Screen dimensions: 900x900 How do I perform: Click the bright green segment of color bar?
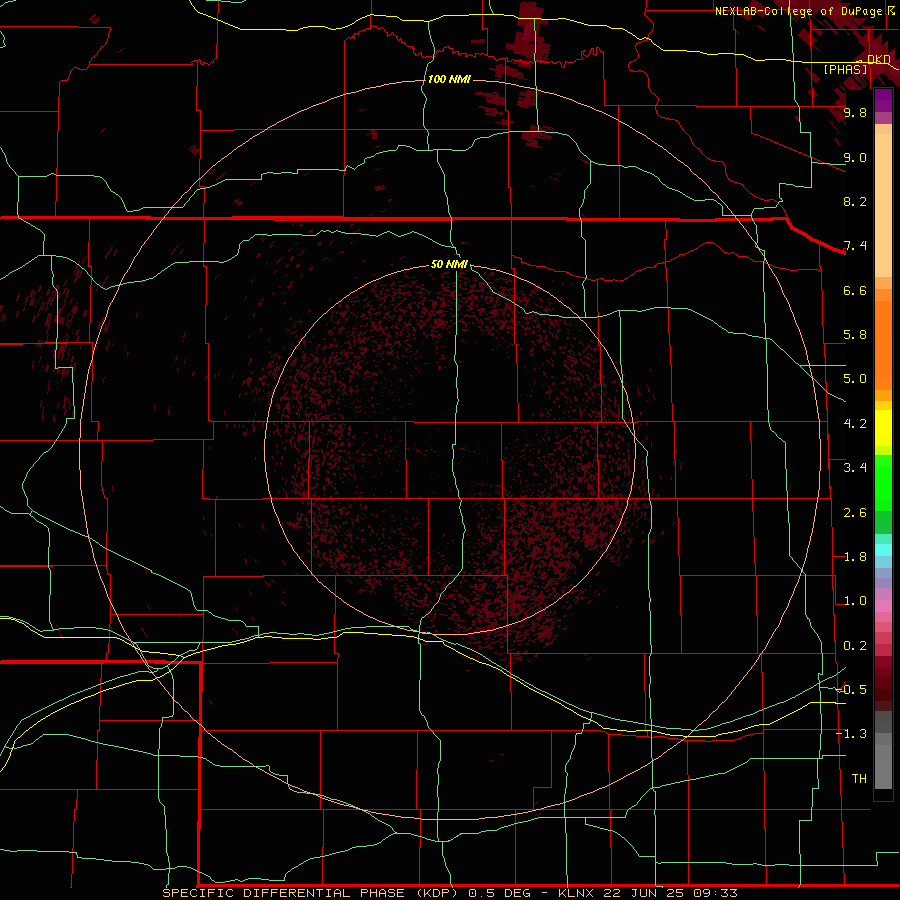pyautogui.click(x=883, y=483)
